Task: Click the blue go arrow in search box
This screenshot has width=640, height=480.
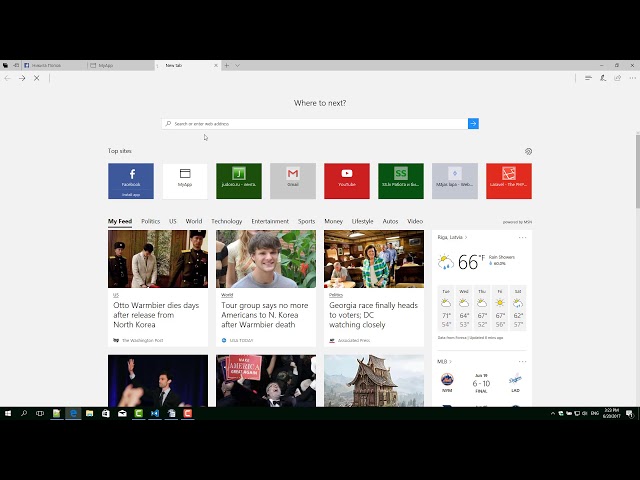Action: click(x=473, y=124)
